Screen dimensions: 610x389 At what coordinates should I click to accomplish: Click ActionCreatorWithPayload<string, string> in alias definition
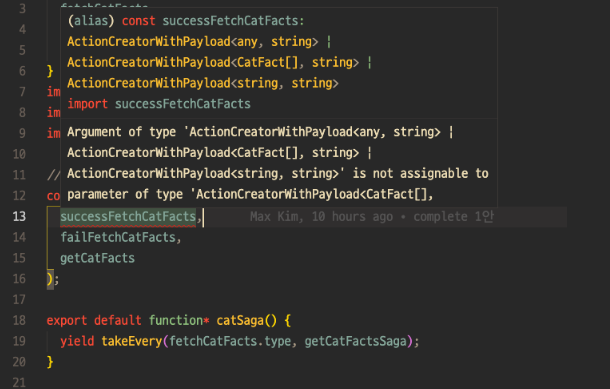coord(203,83)
